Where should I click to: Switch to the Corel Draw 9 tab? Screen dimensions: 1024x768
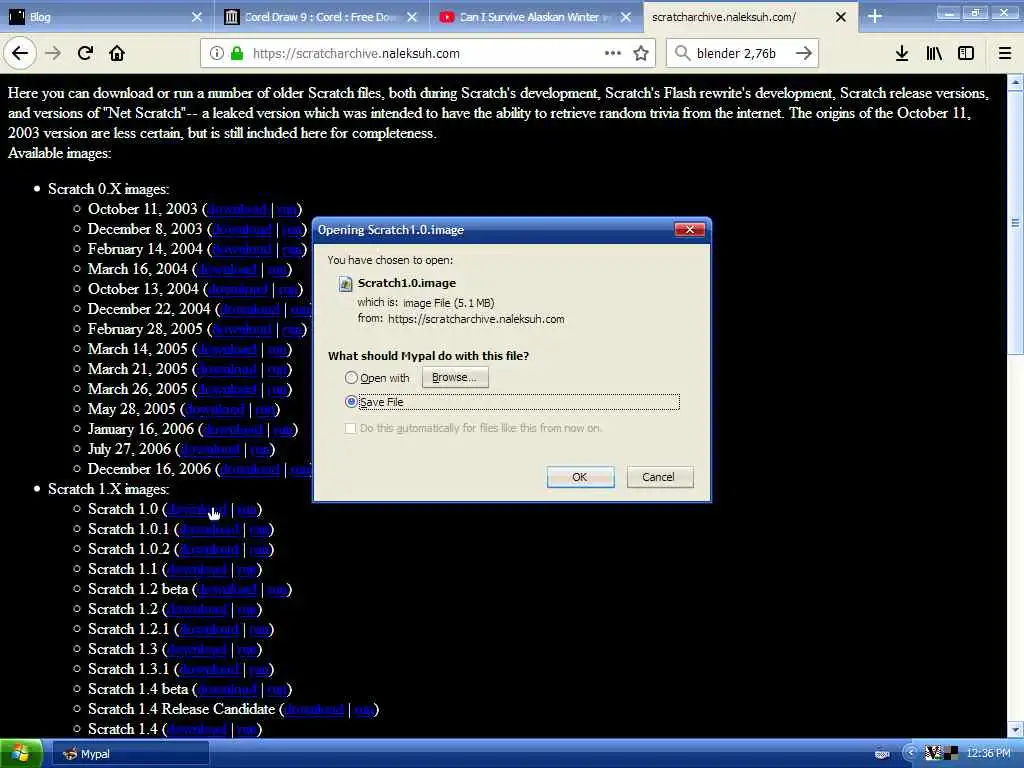pos(321,17)
